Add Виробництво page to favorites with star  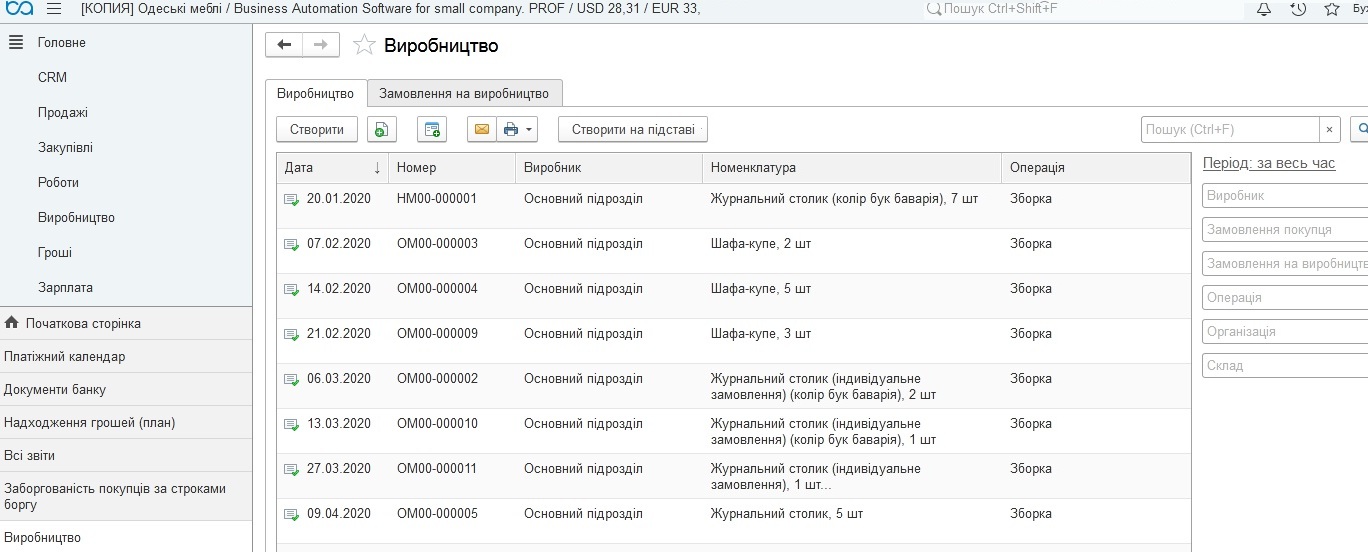coord(364,46)
